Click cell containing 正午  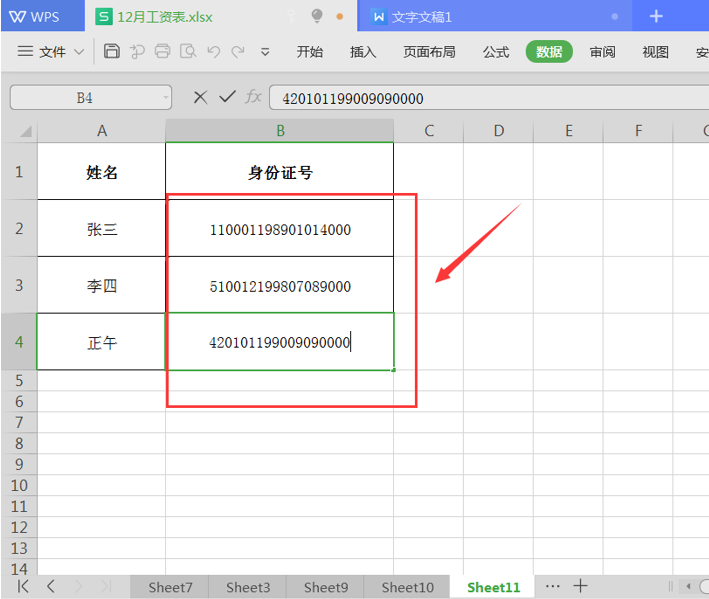(x=102, y=342)
